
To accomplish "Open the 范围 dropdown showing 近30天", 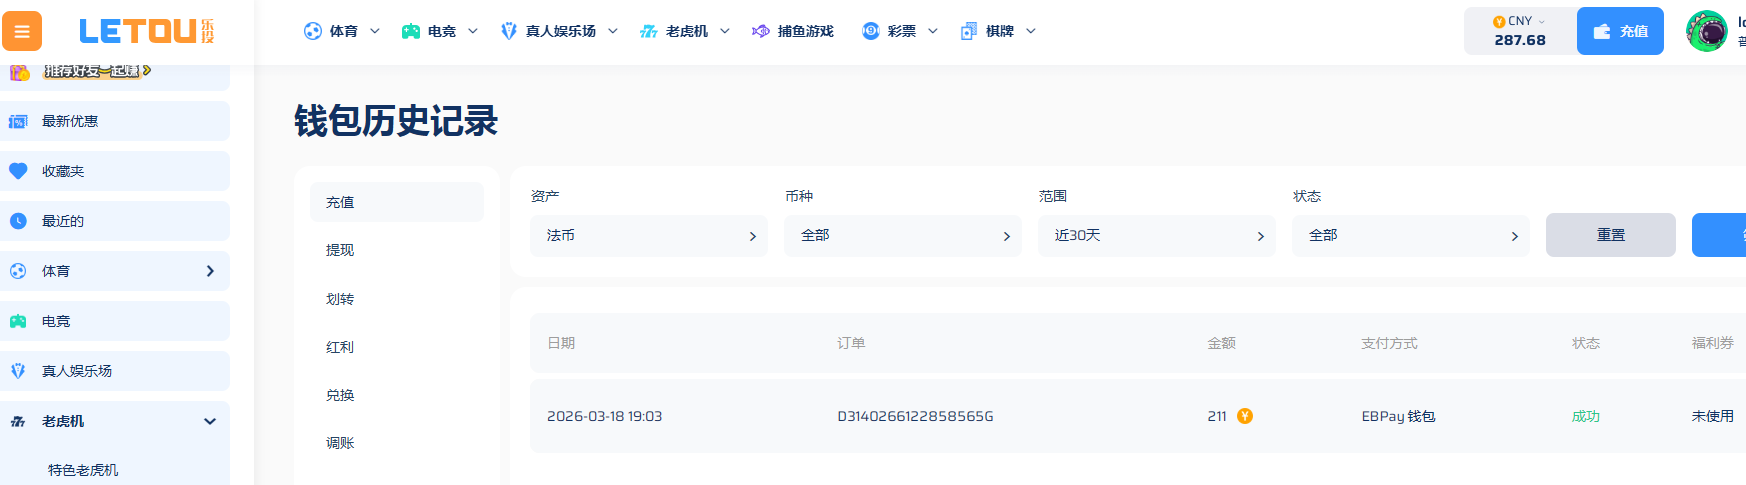I will click(x=1157, y=236).
